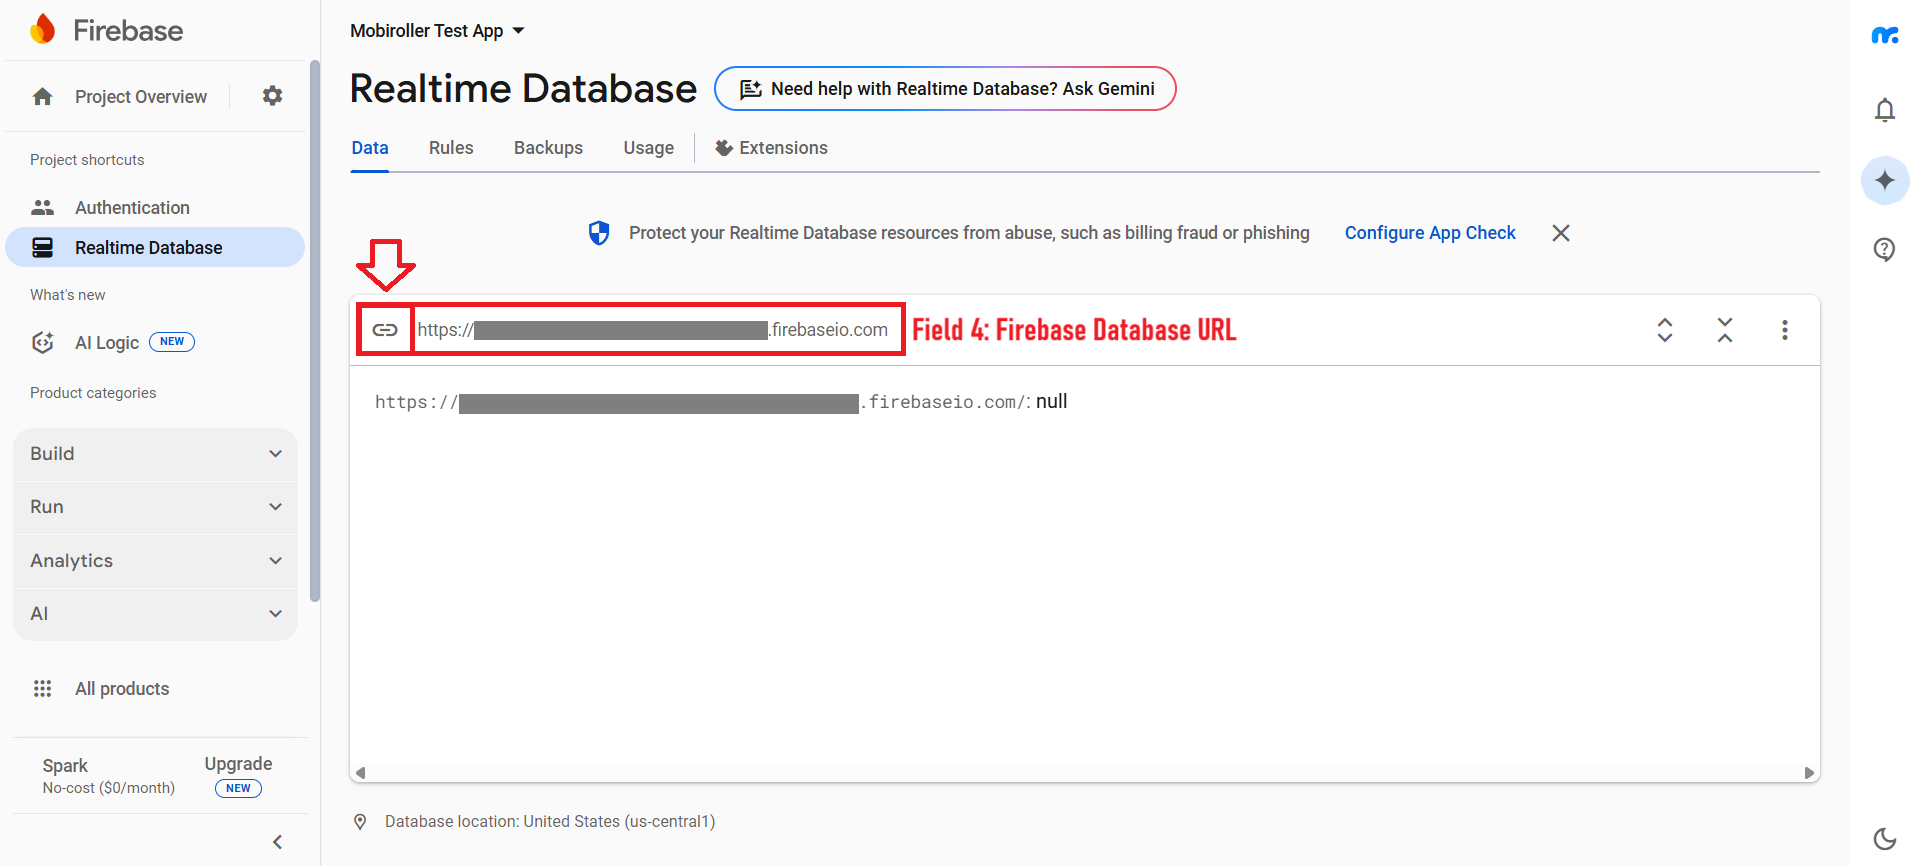The image size is (1917, 866).
Task: Switch to the Data tab
Action: [x=370, y=148]
